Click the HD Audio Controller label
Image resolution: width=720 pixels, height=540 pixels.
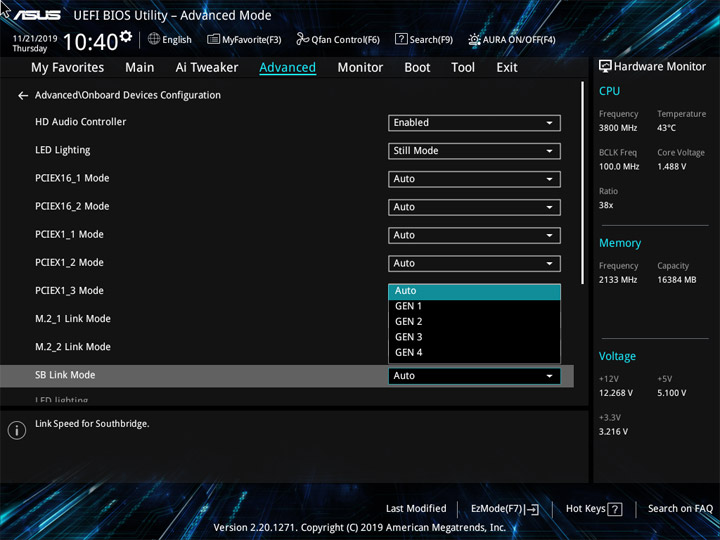(x=80, y=122)
